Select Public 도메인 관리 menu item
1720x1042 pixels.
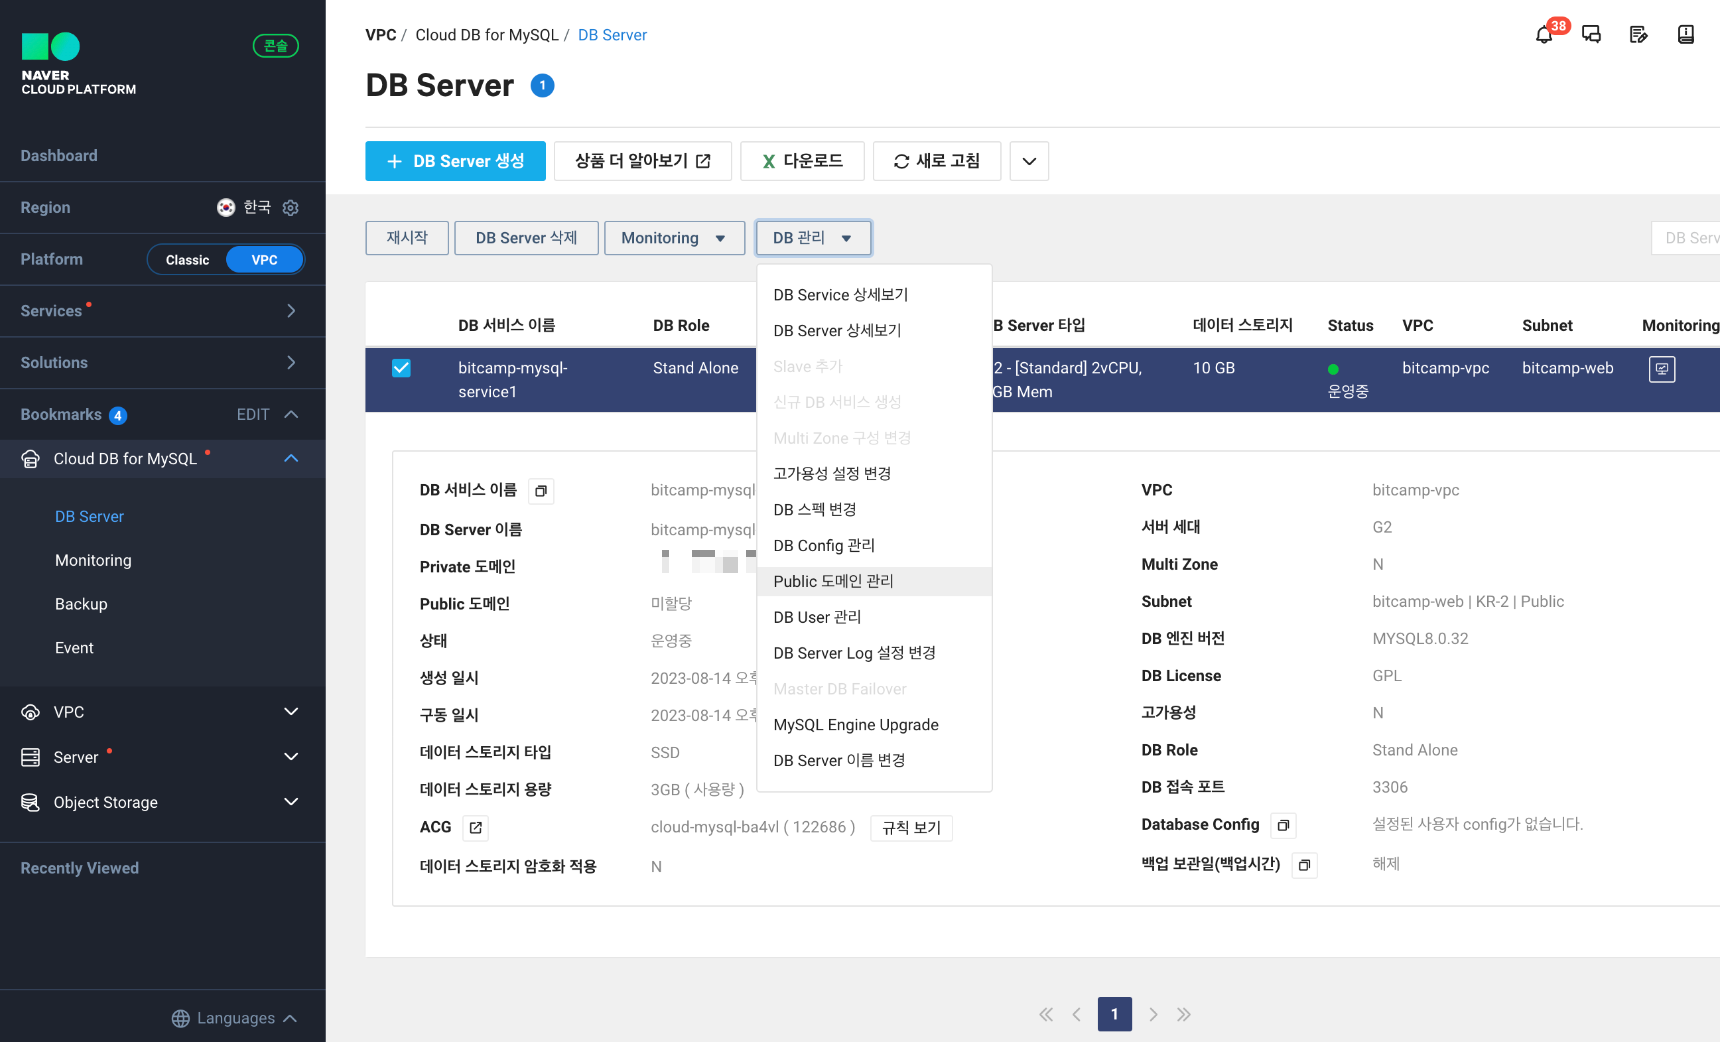pyautogui.click(x=875, y=582)
